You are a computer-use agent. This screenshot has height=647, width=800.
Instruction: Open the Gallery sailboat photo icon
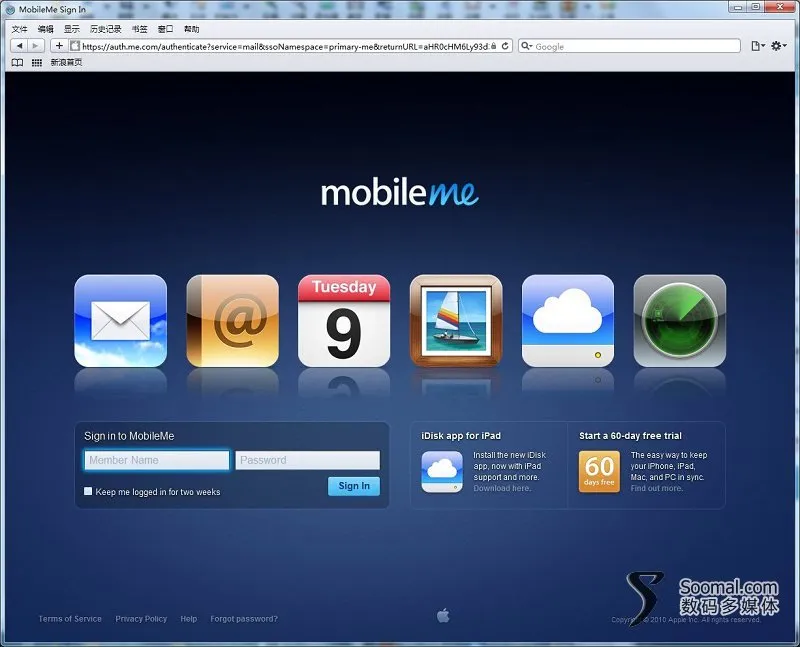(x=456, y=320)
